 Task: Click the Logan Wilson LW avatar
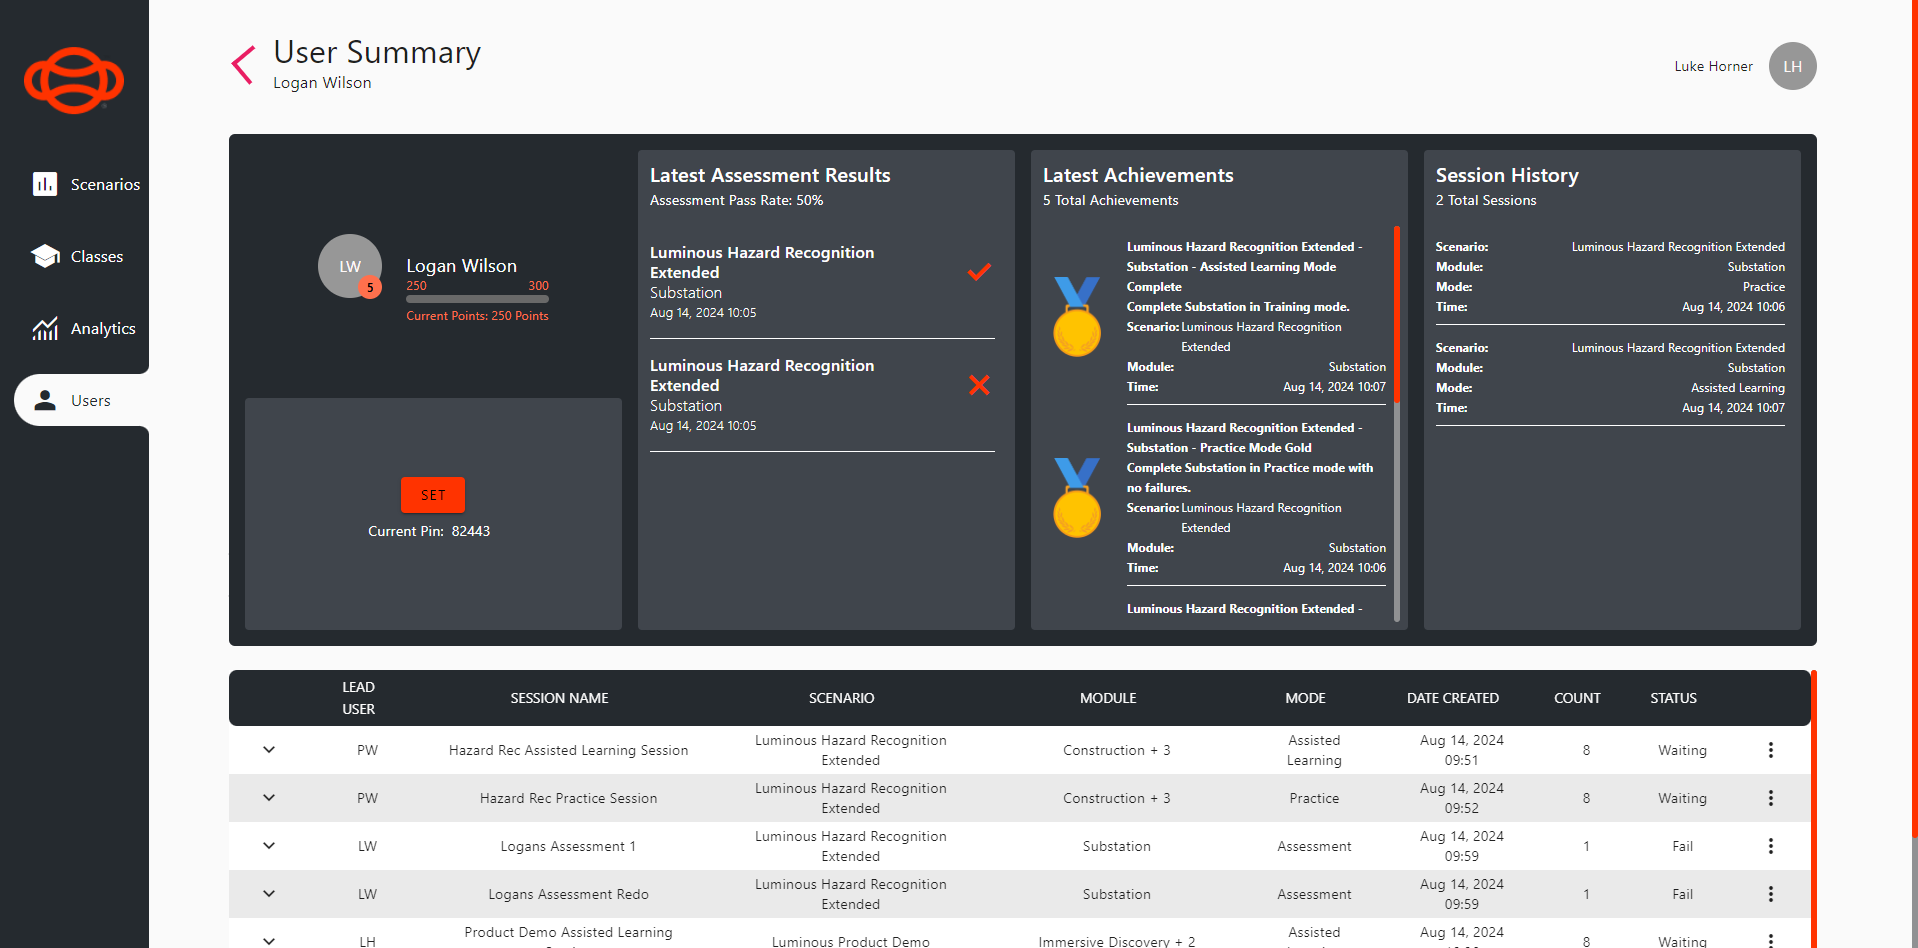[349, 266]
